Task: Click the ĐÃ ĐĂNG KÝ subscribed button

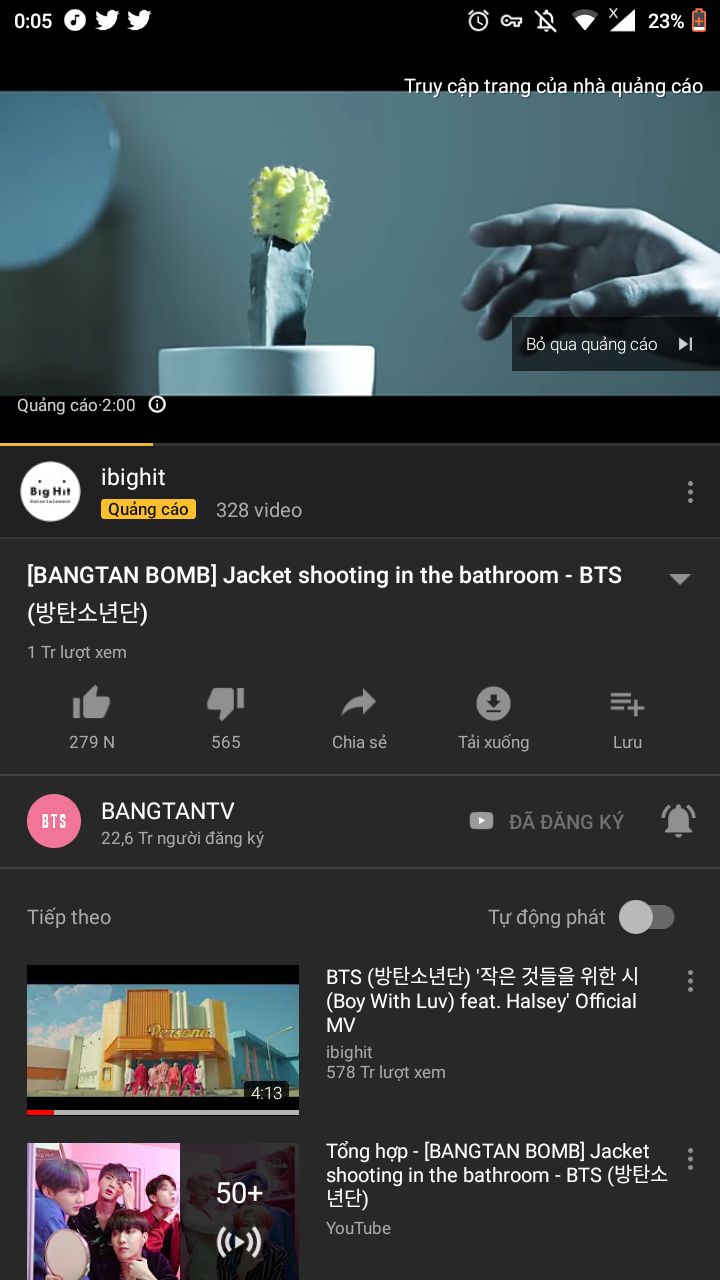Action: [x=547, y=821]
